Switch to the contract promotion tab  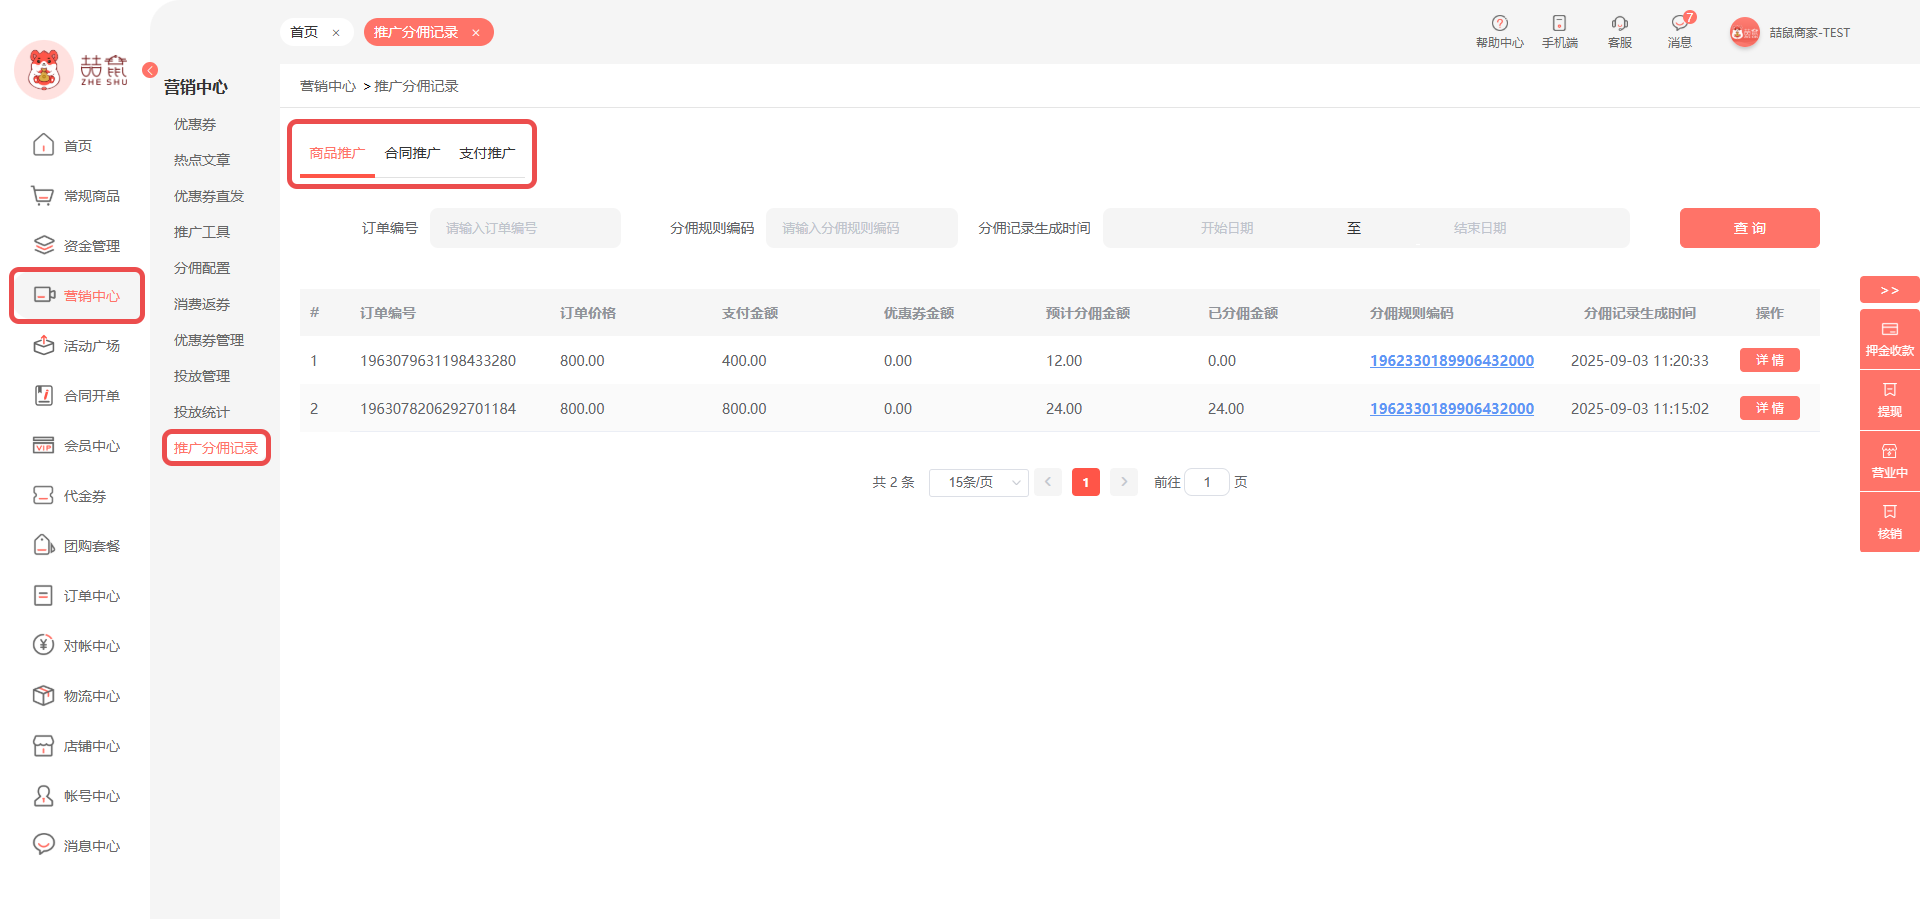[412, 154]
